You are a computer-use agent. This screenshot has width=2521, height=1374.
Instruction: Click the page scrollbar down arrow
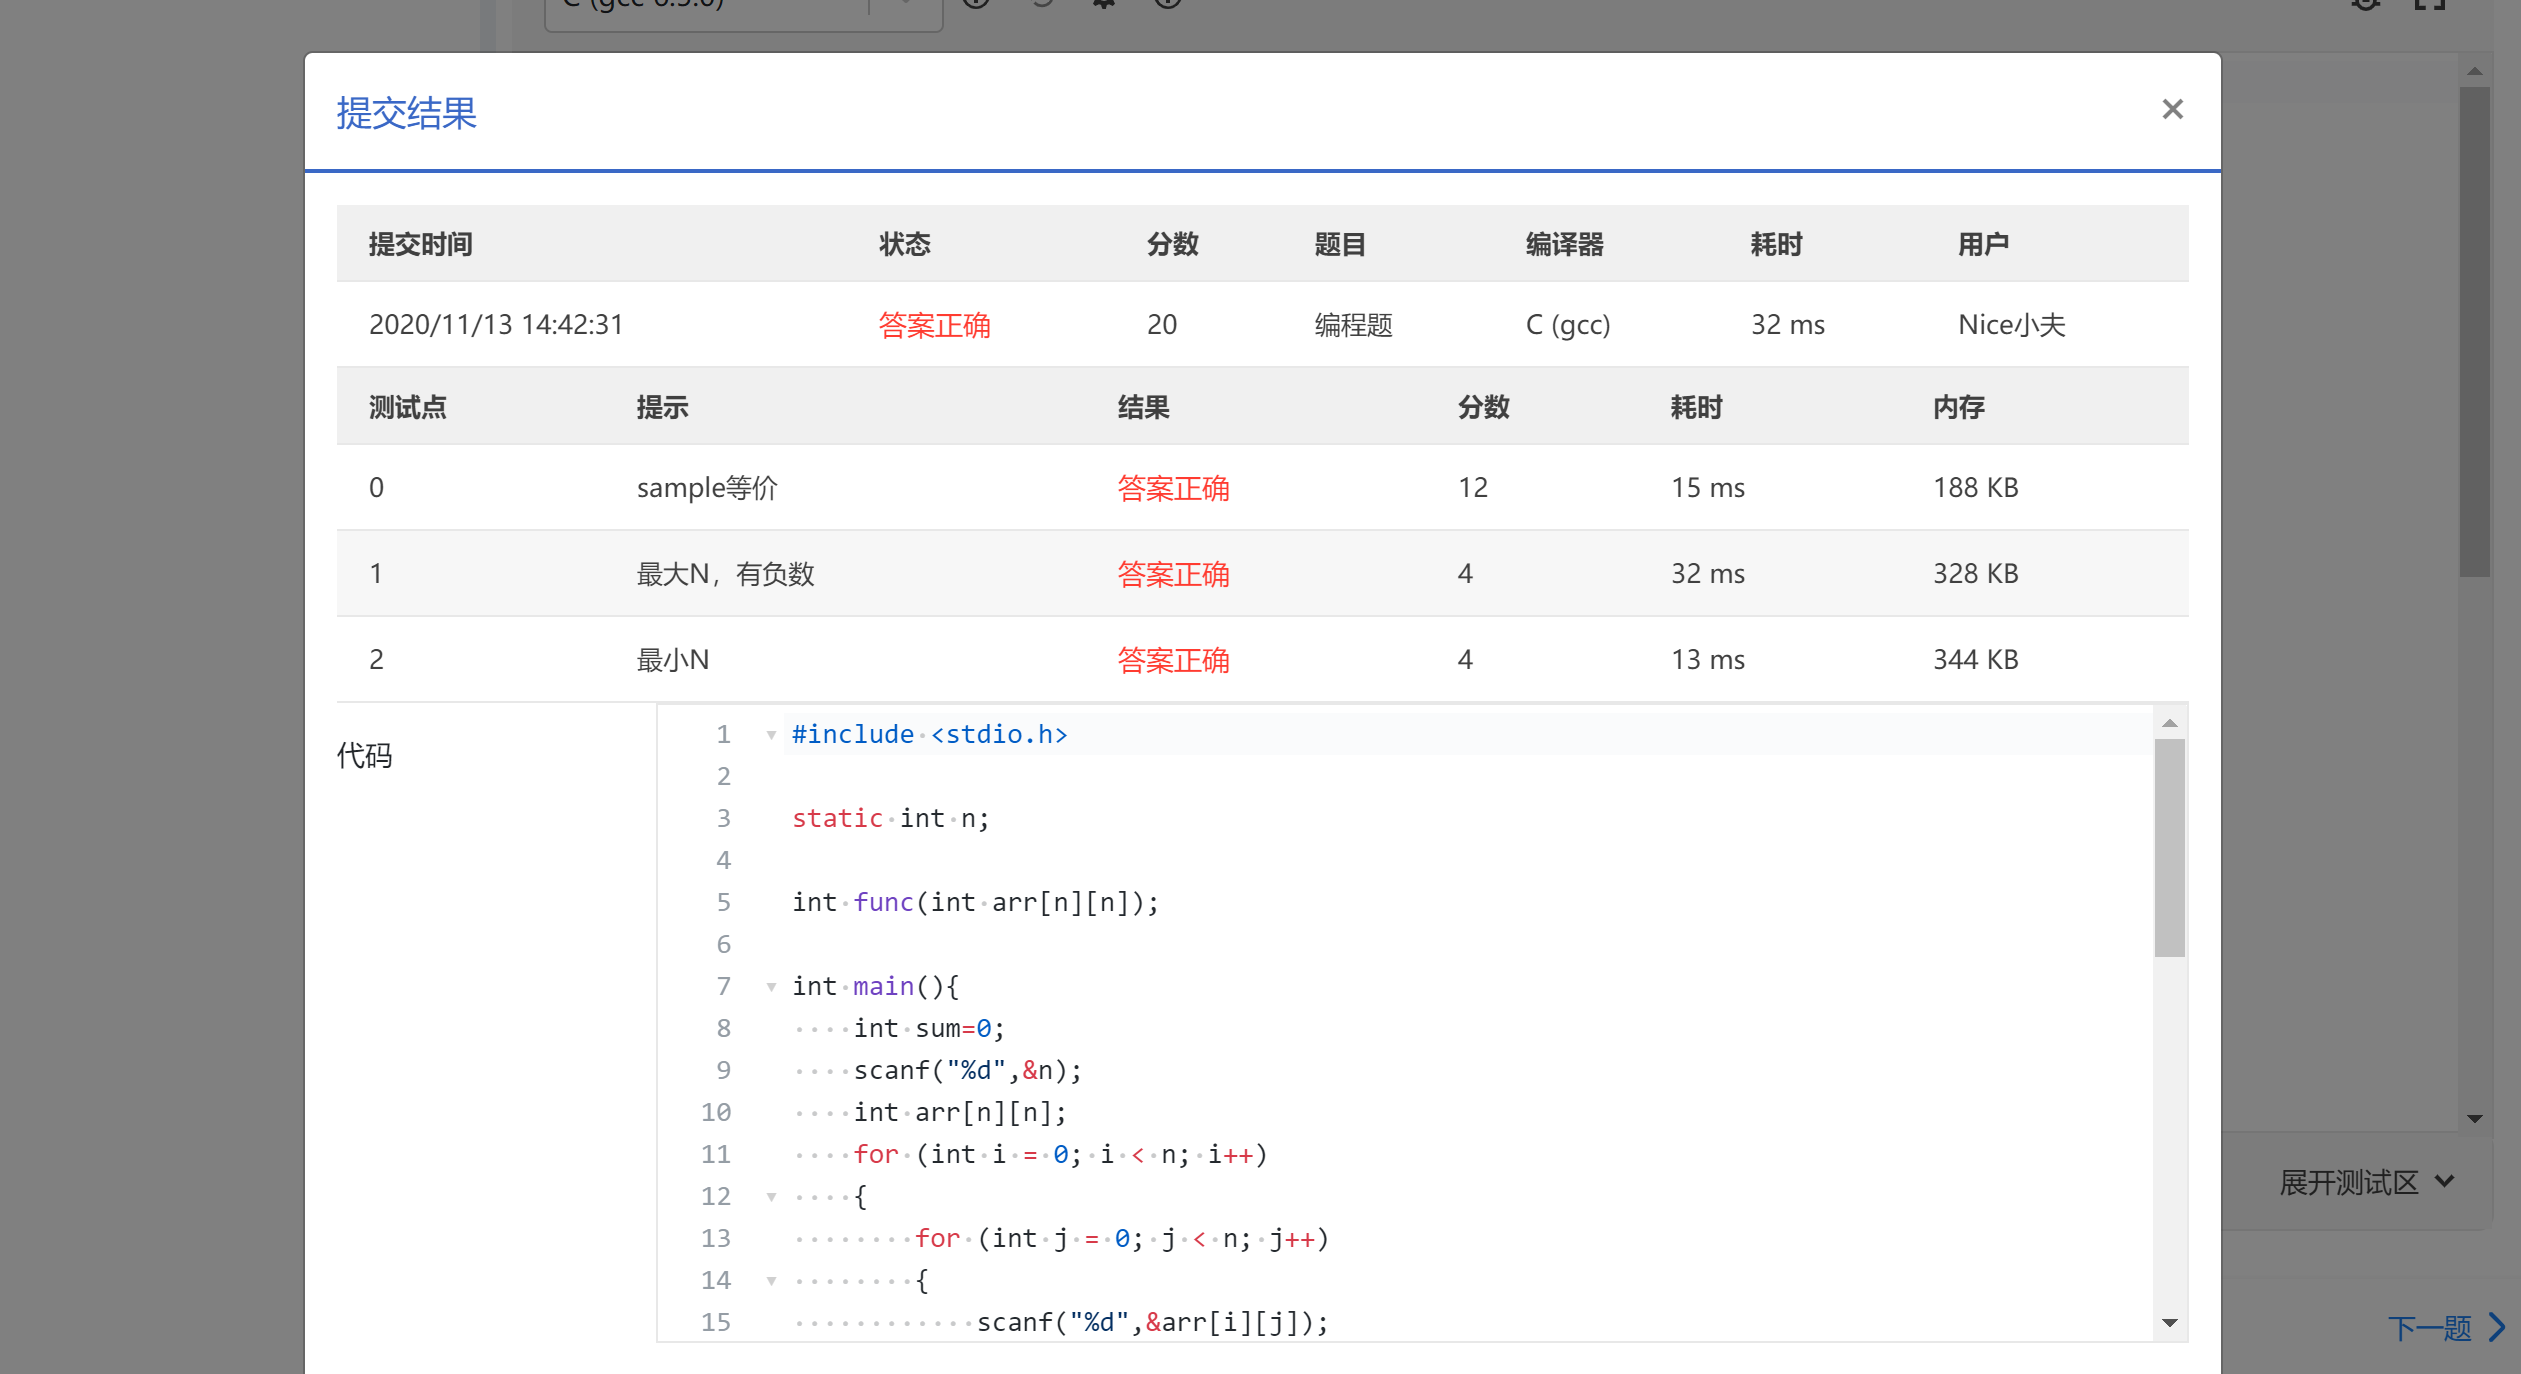click(x=2474, y=1119)
